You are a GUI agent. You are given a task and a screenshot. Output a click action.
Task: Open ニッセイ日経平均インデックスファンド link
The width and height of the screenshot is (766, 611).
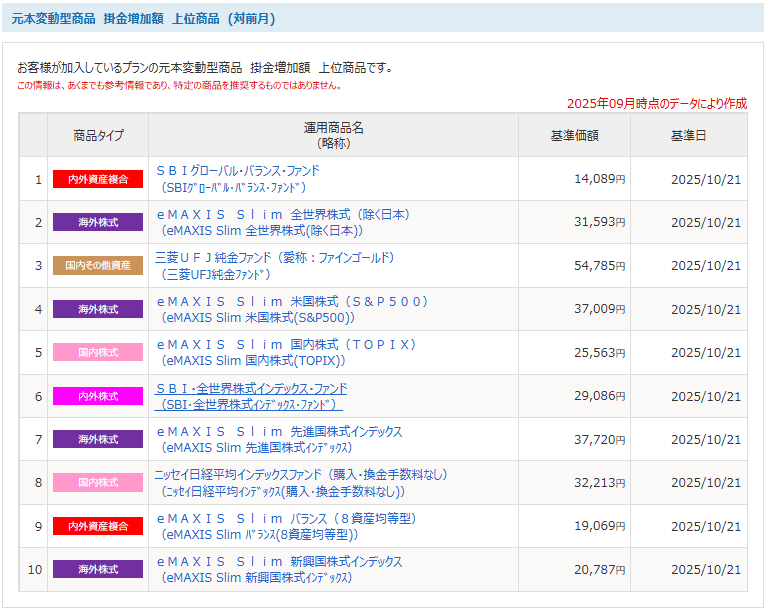pyautogui.click(x=301, y=474)
